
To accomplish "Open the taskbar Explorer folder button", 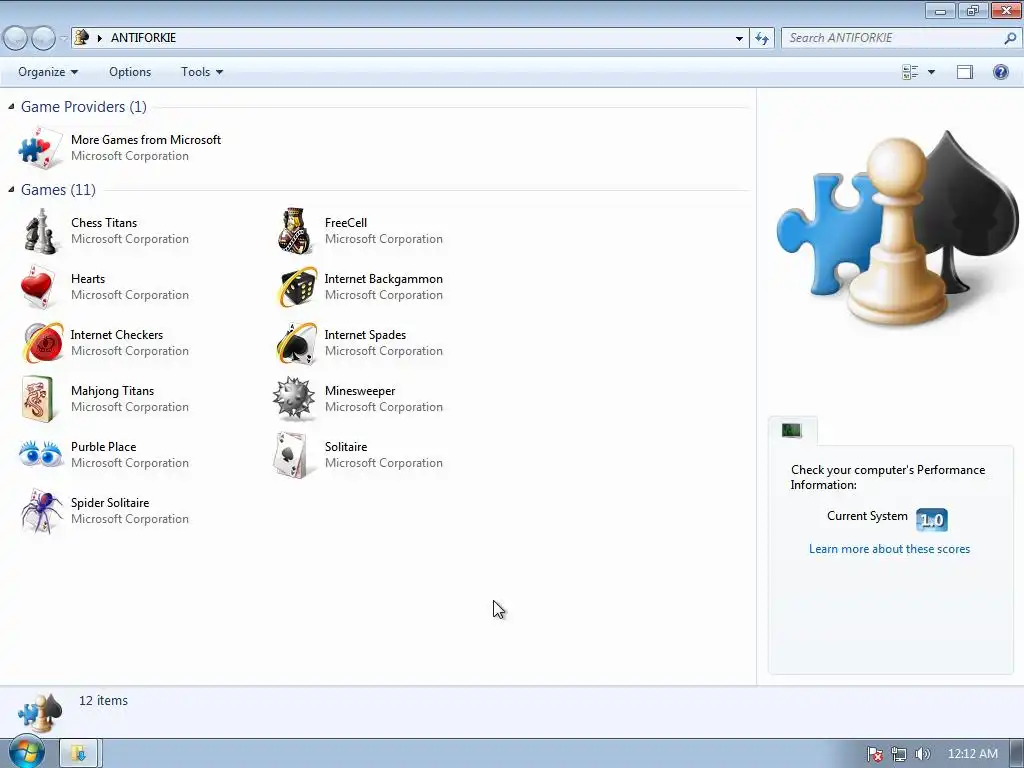I will click(x=78, y=753).
